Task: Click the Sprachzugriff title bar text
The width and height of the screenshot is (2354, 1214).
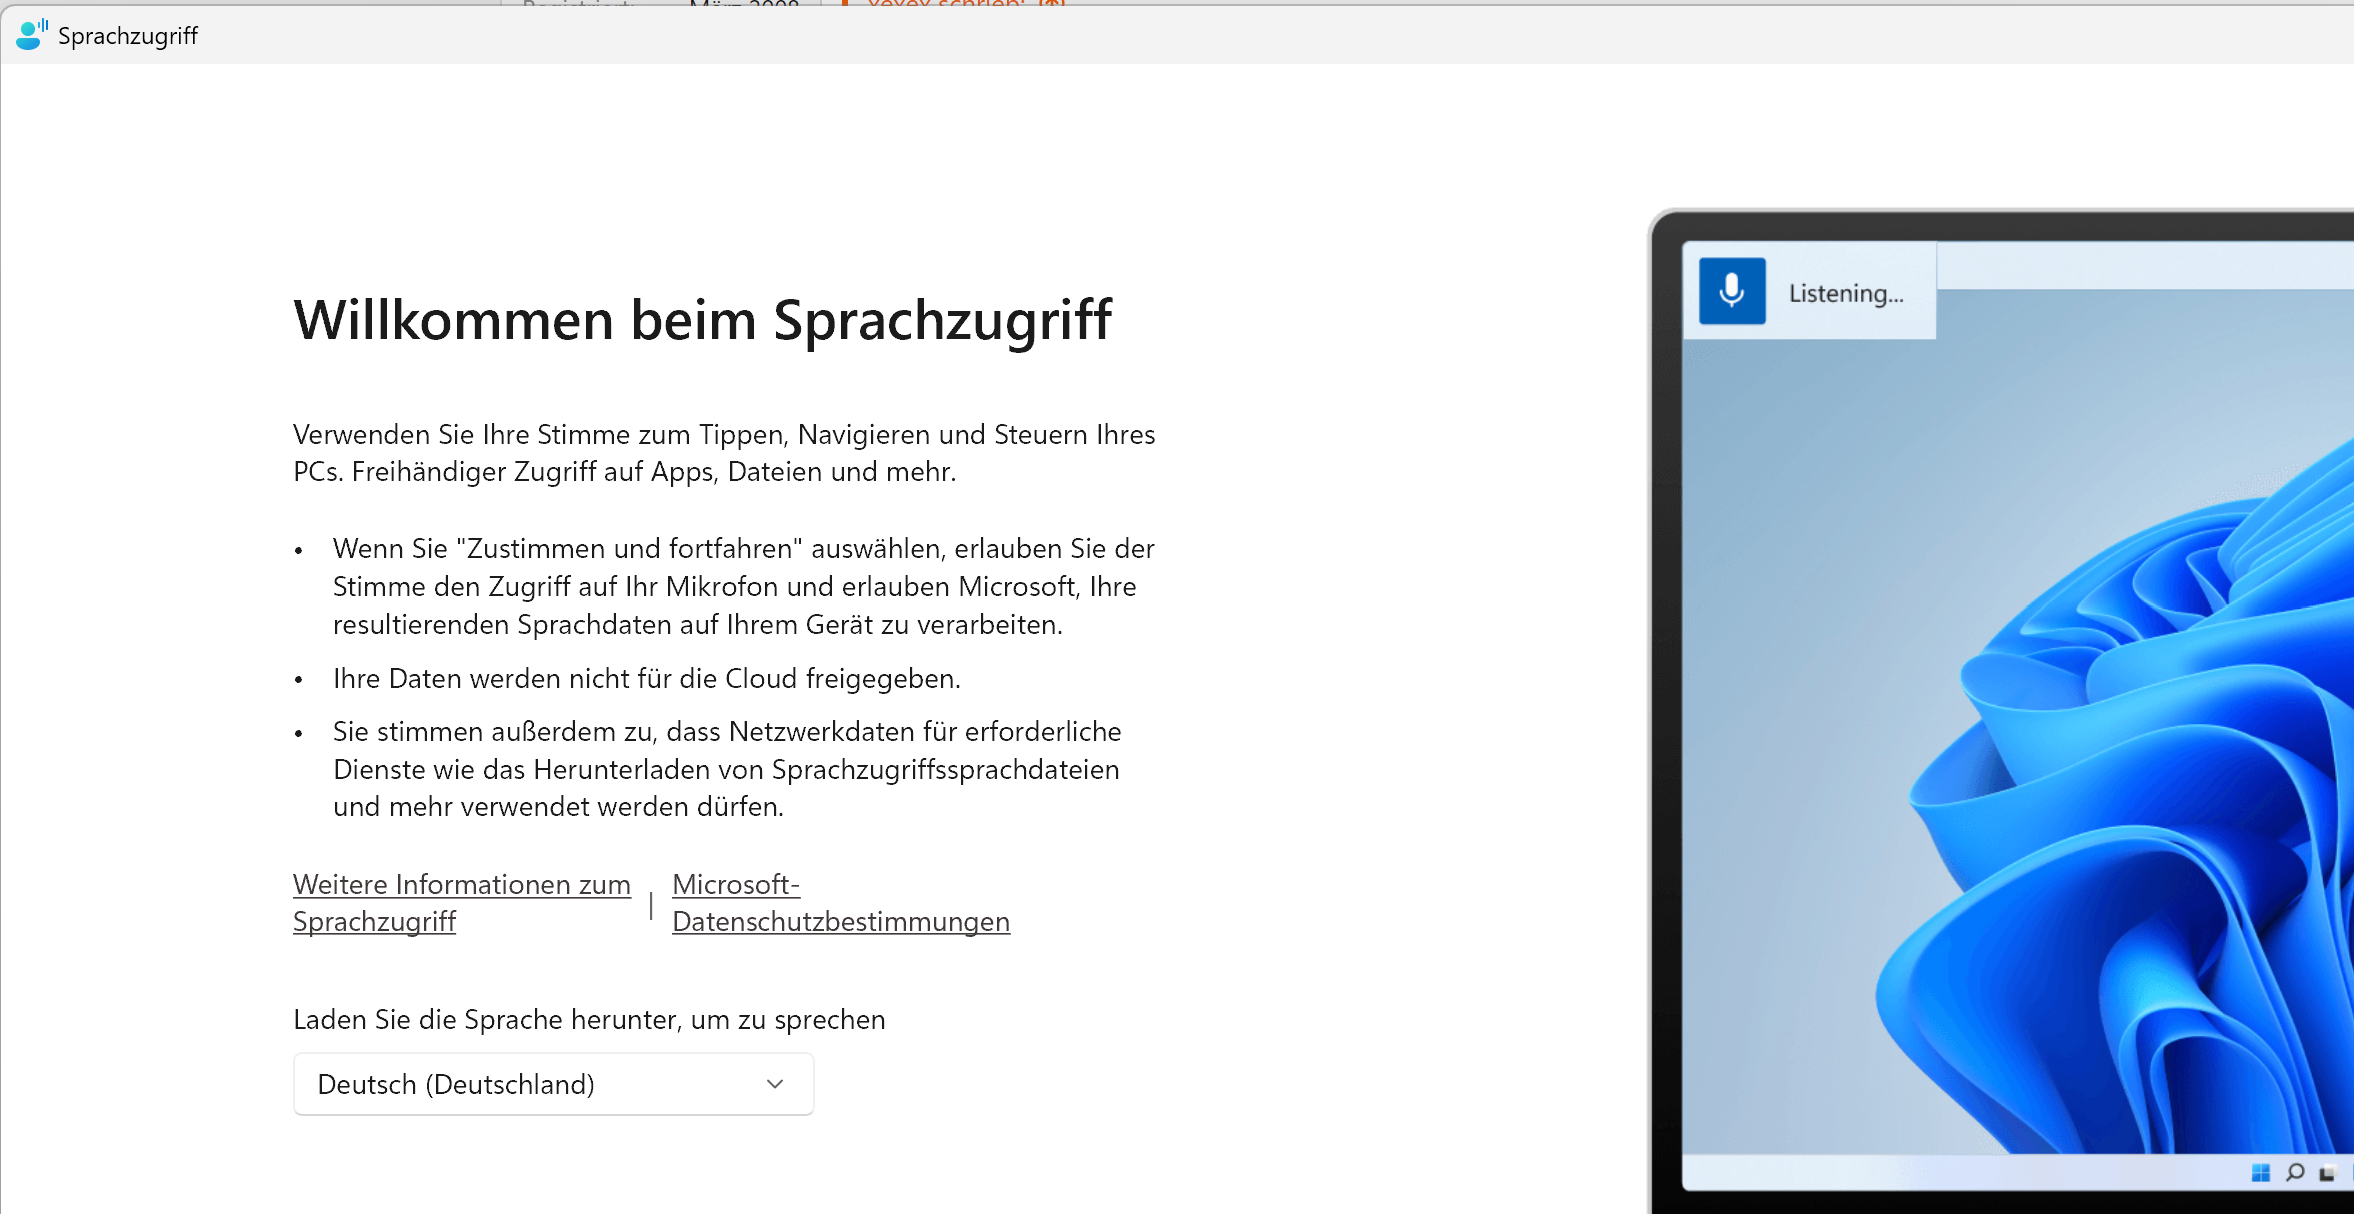Action: click(x=128, y=36)
